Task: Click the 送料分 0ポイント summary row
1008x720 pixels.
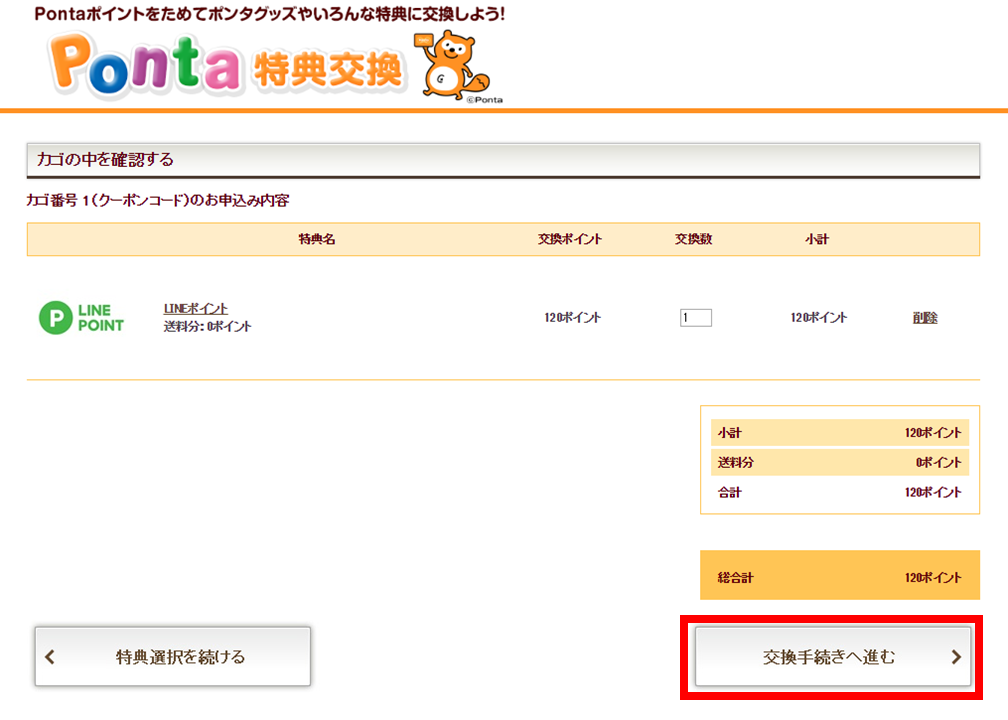Action: [x=840, y=462]
